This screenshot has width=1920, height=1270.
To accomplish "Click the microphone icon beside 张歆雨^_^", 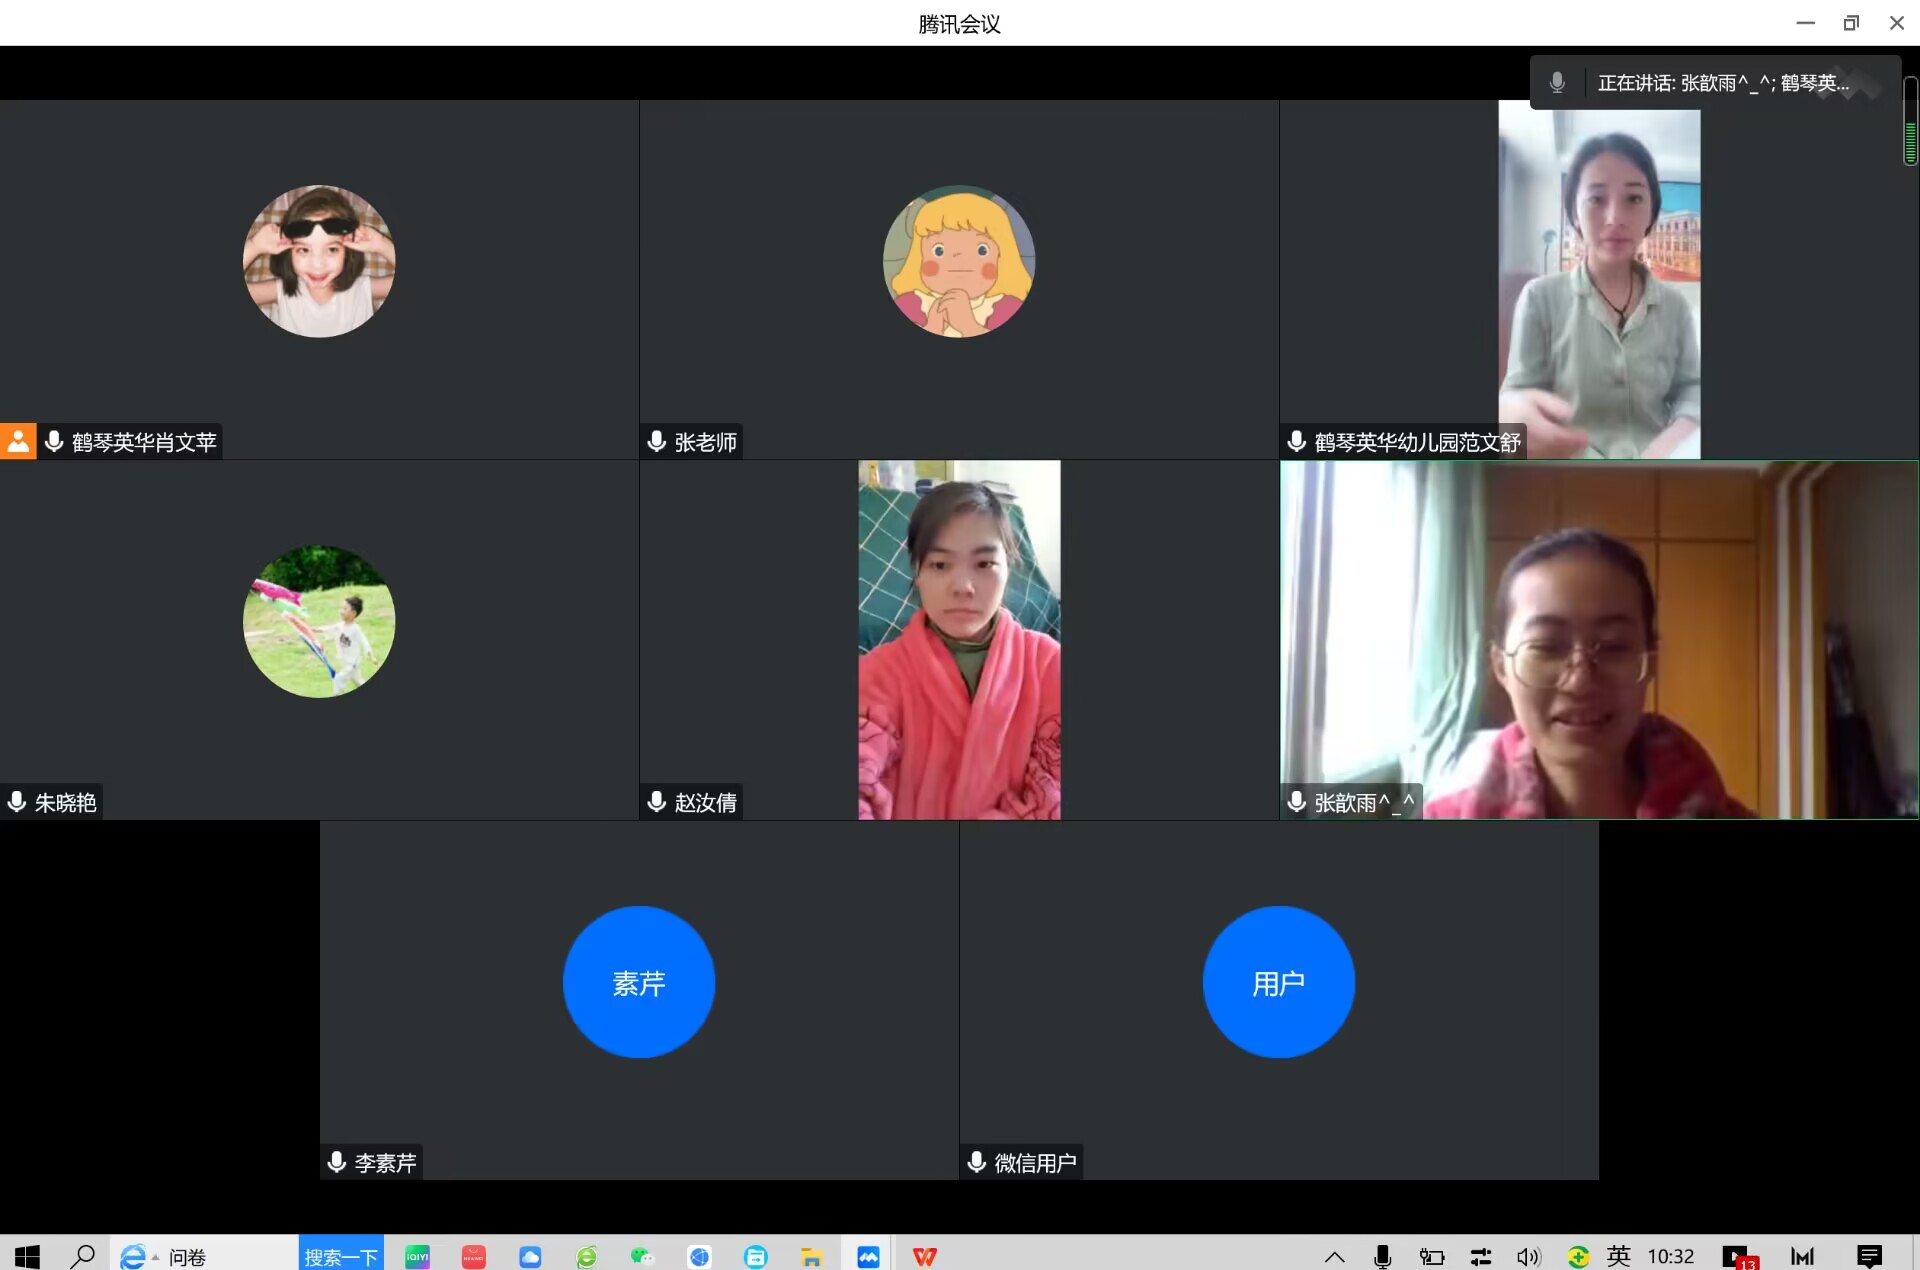I will [x=1297, y=801].
